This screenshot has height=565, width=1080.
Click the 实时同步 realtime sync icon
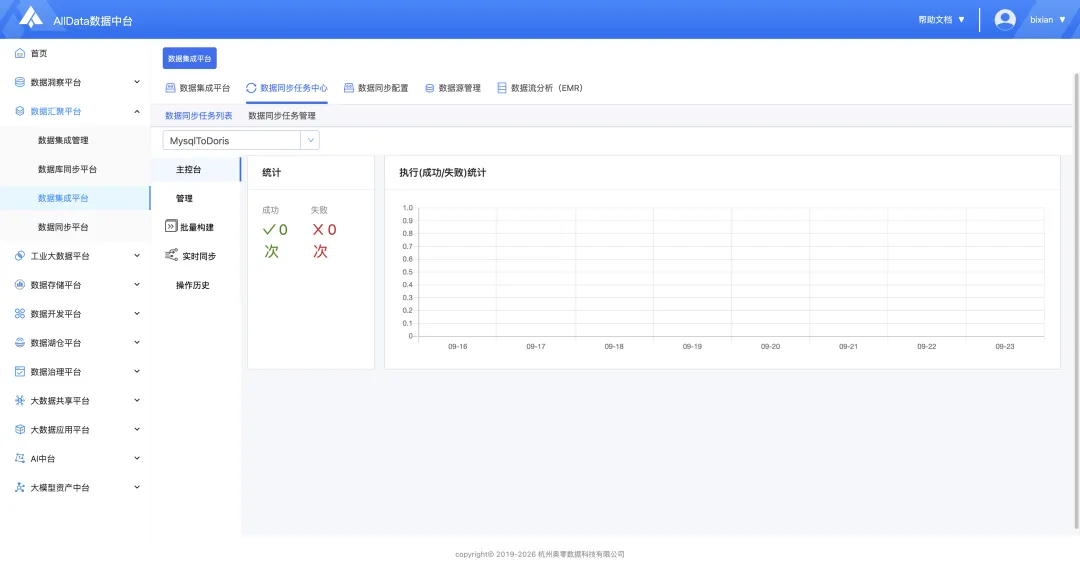pos(172,255)
